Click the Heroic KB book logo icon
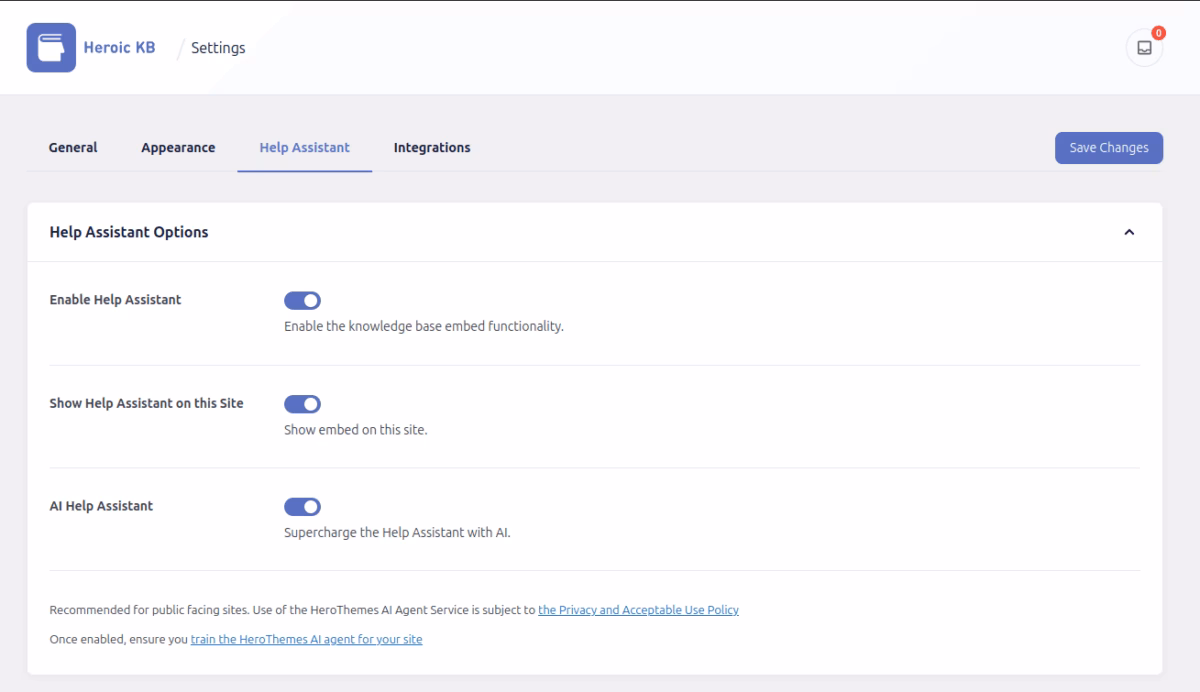Viewport: 1200px width, 692px height. (x=50, y=47)
